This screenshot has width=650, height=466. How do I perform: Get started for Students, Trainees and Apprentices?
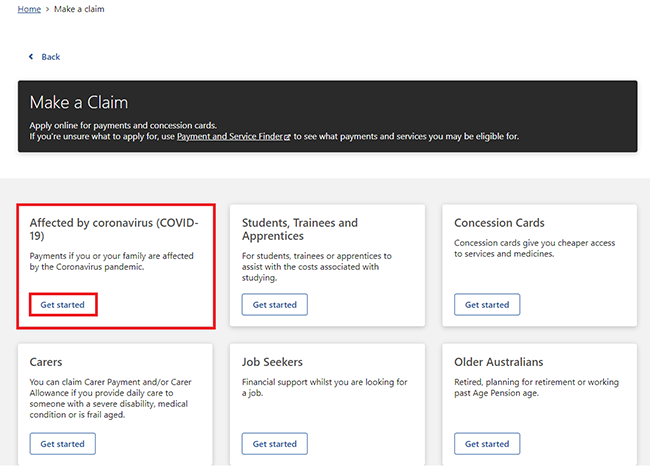click(275, 305)
